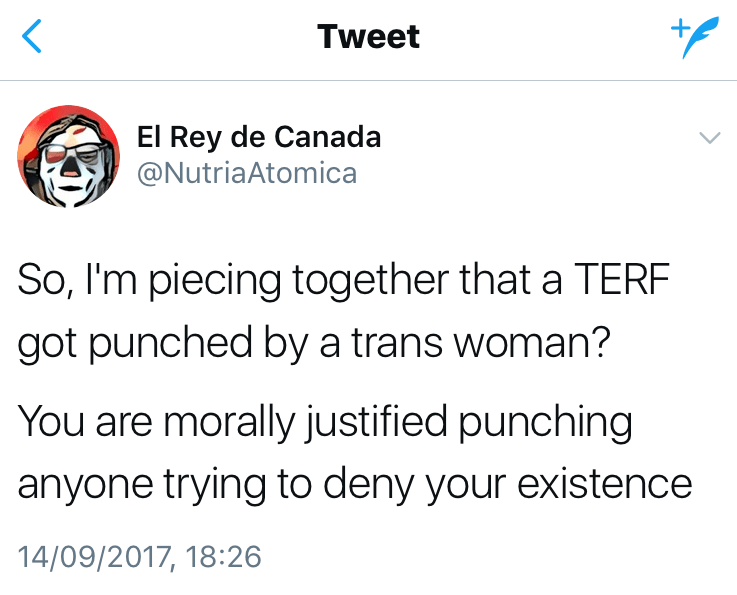Open the El Rey de Canada display name

(259, 137)
